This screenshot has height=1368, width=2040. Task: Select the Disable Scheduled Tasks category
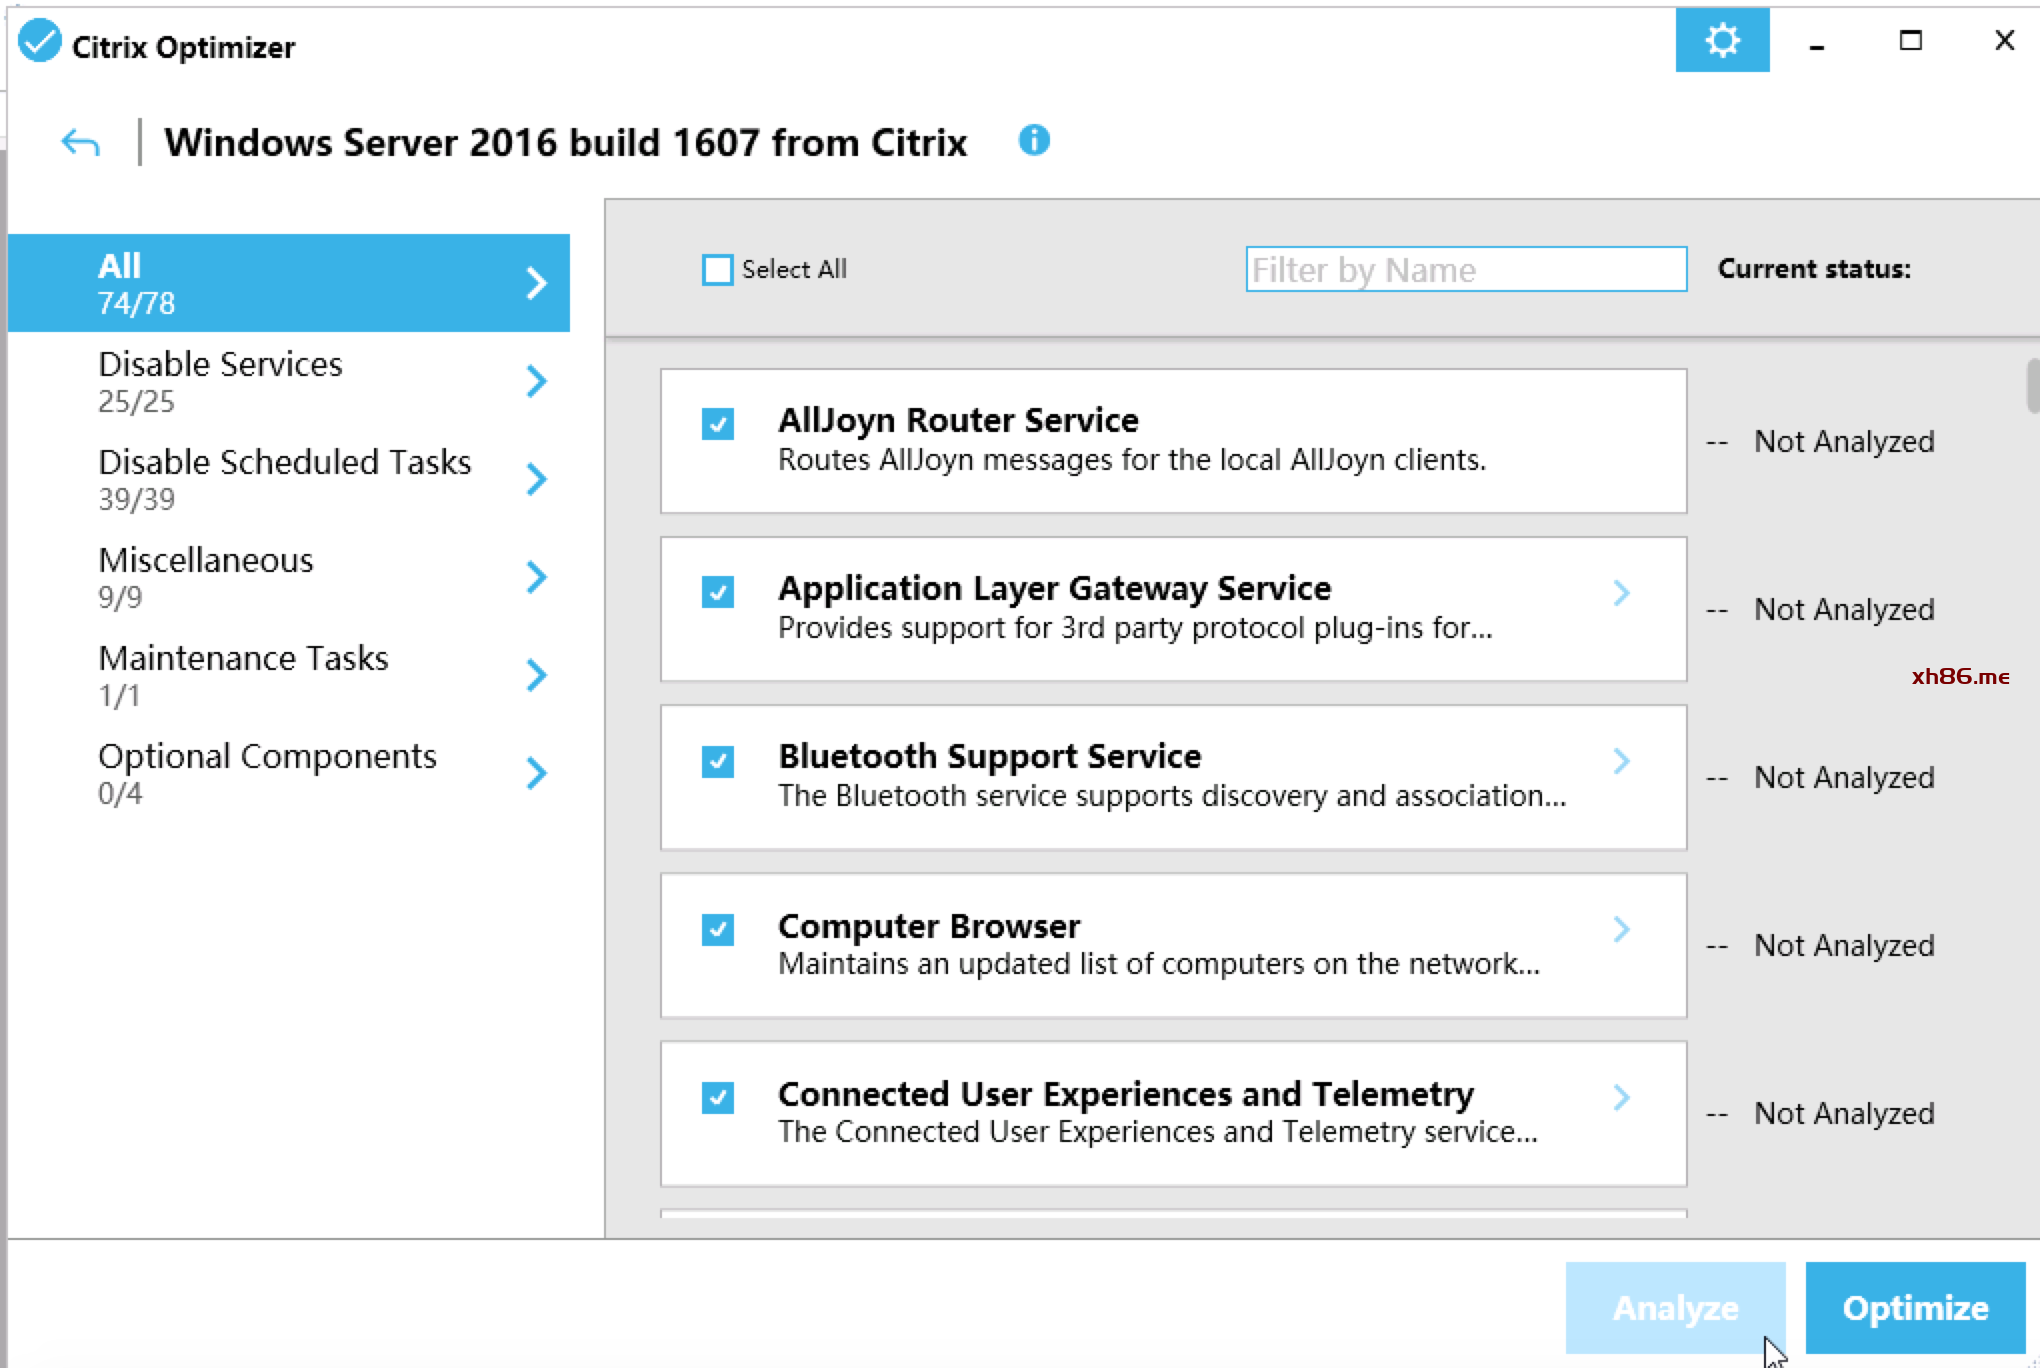click(288, 479)
